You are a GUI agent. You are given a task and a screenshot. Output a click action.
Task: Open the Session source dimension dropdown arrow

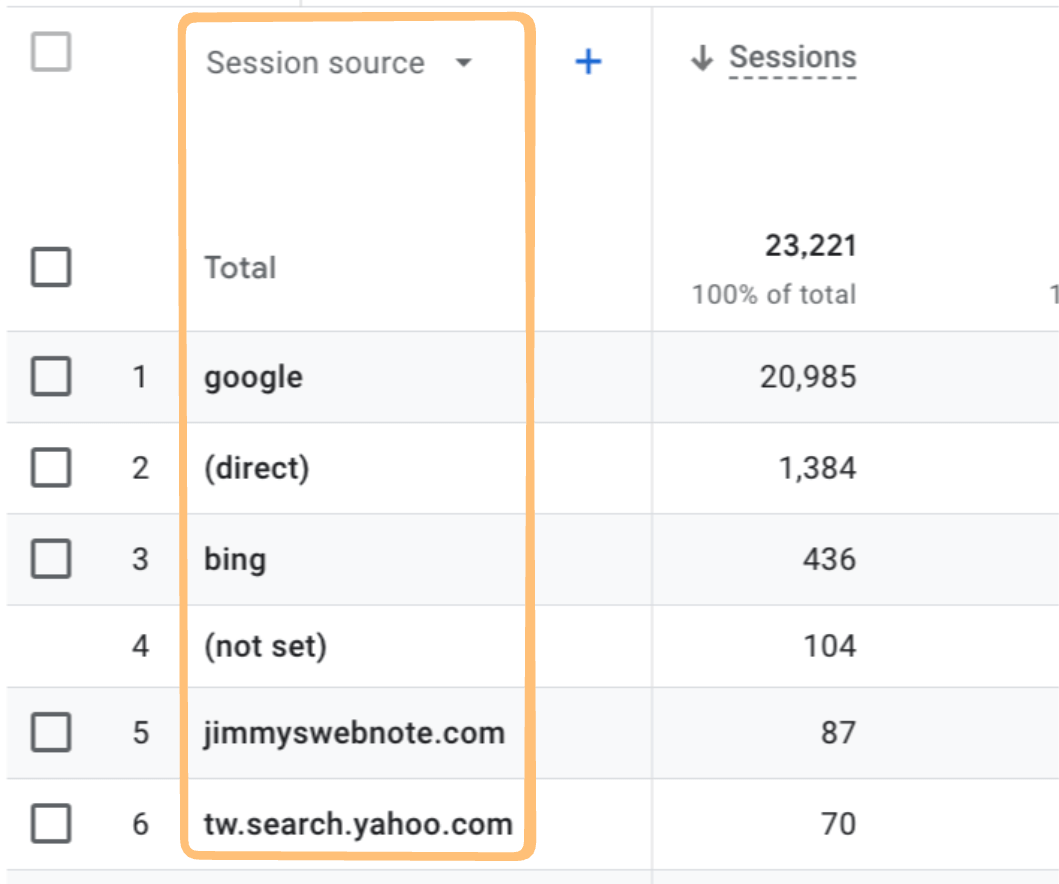[464, 62]
